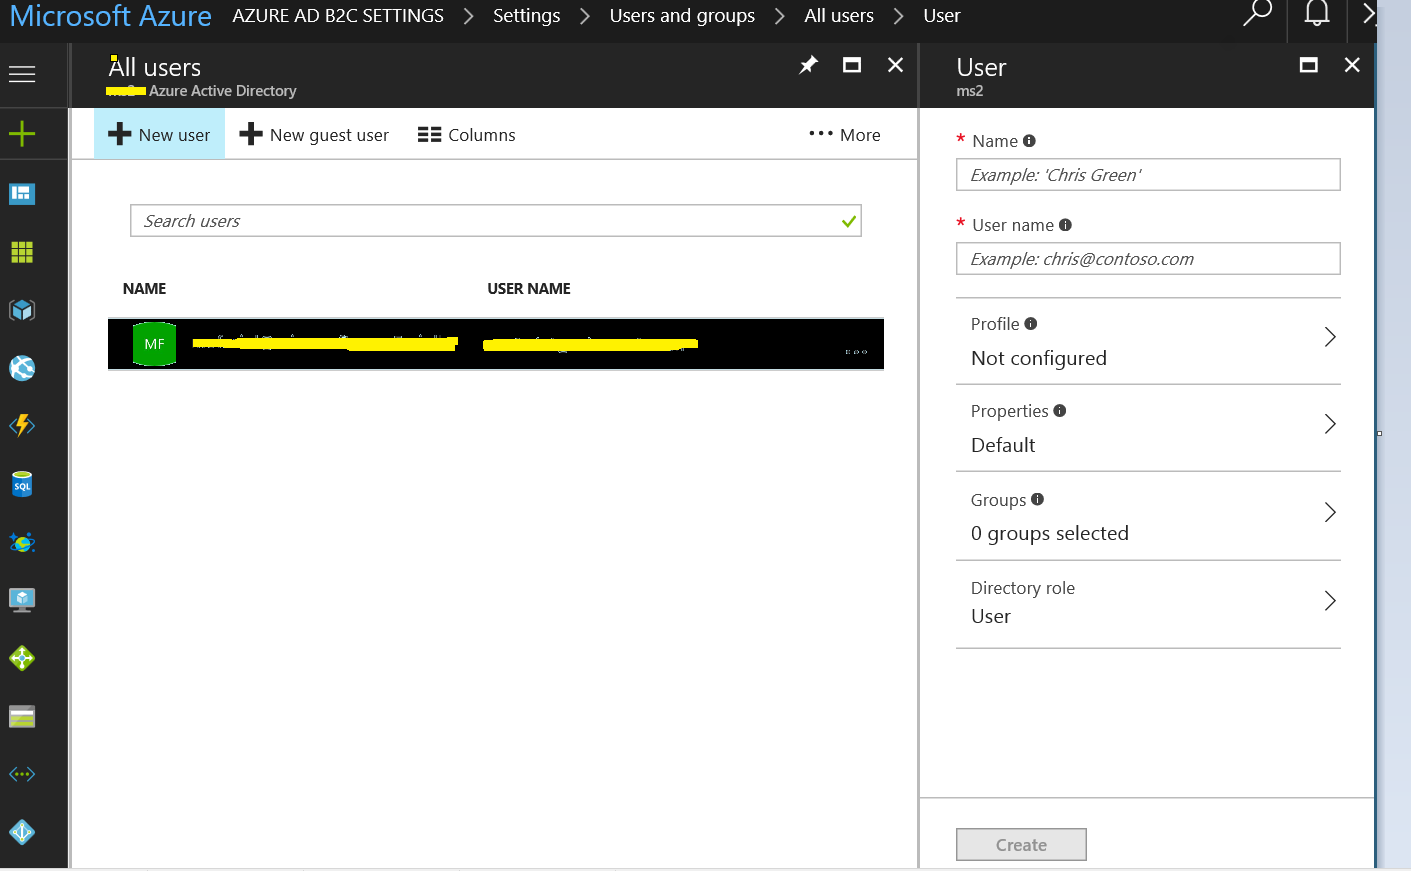1411x871 pixels.
Task: Open the hamburger menu in the sidebar
Action: coord(22,74)
